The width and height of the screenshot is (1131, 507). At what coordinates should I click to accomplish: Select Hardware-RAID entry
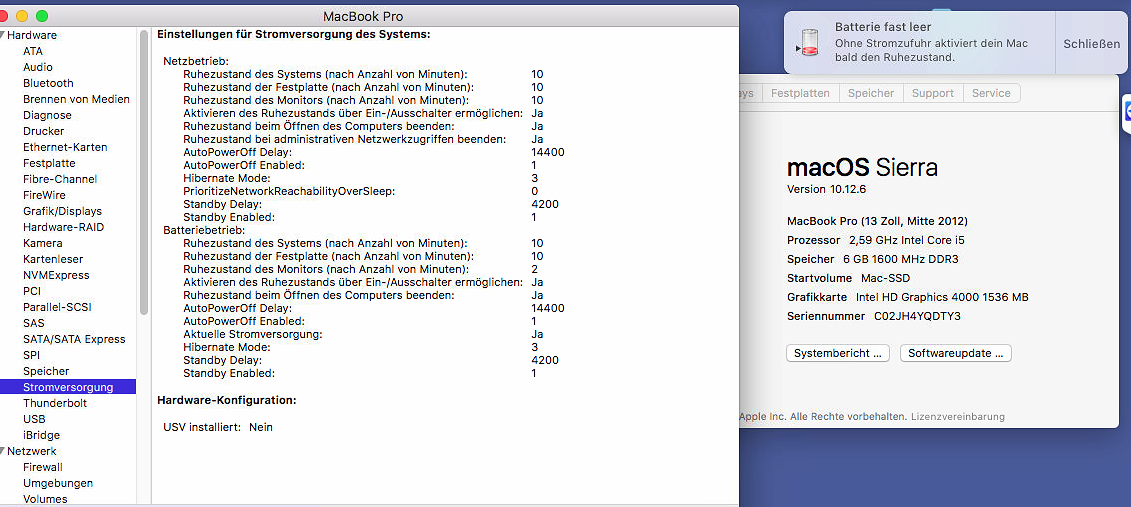tap(63, 227)
